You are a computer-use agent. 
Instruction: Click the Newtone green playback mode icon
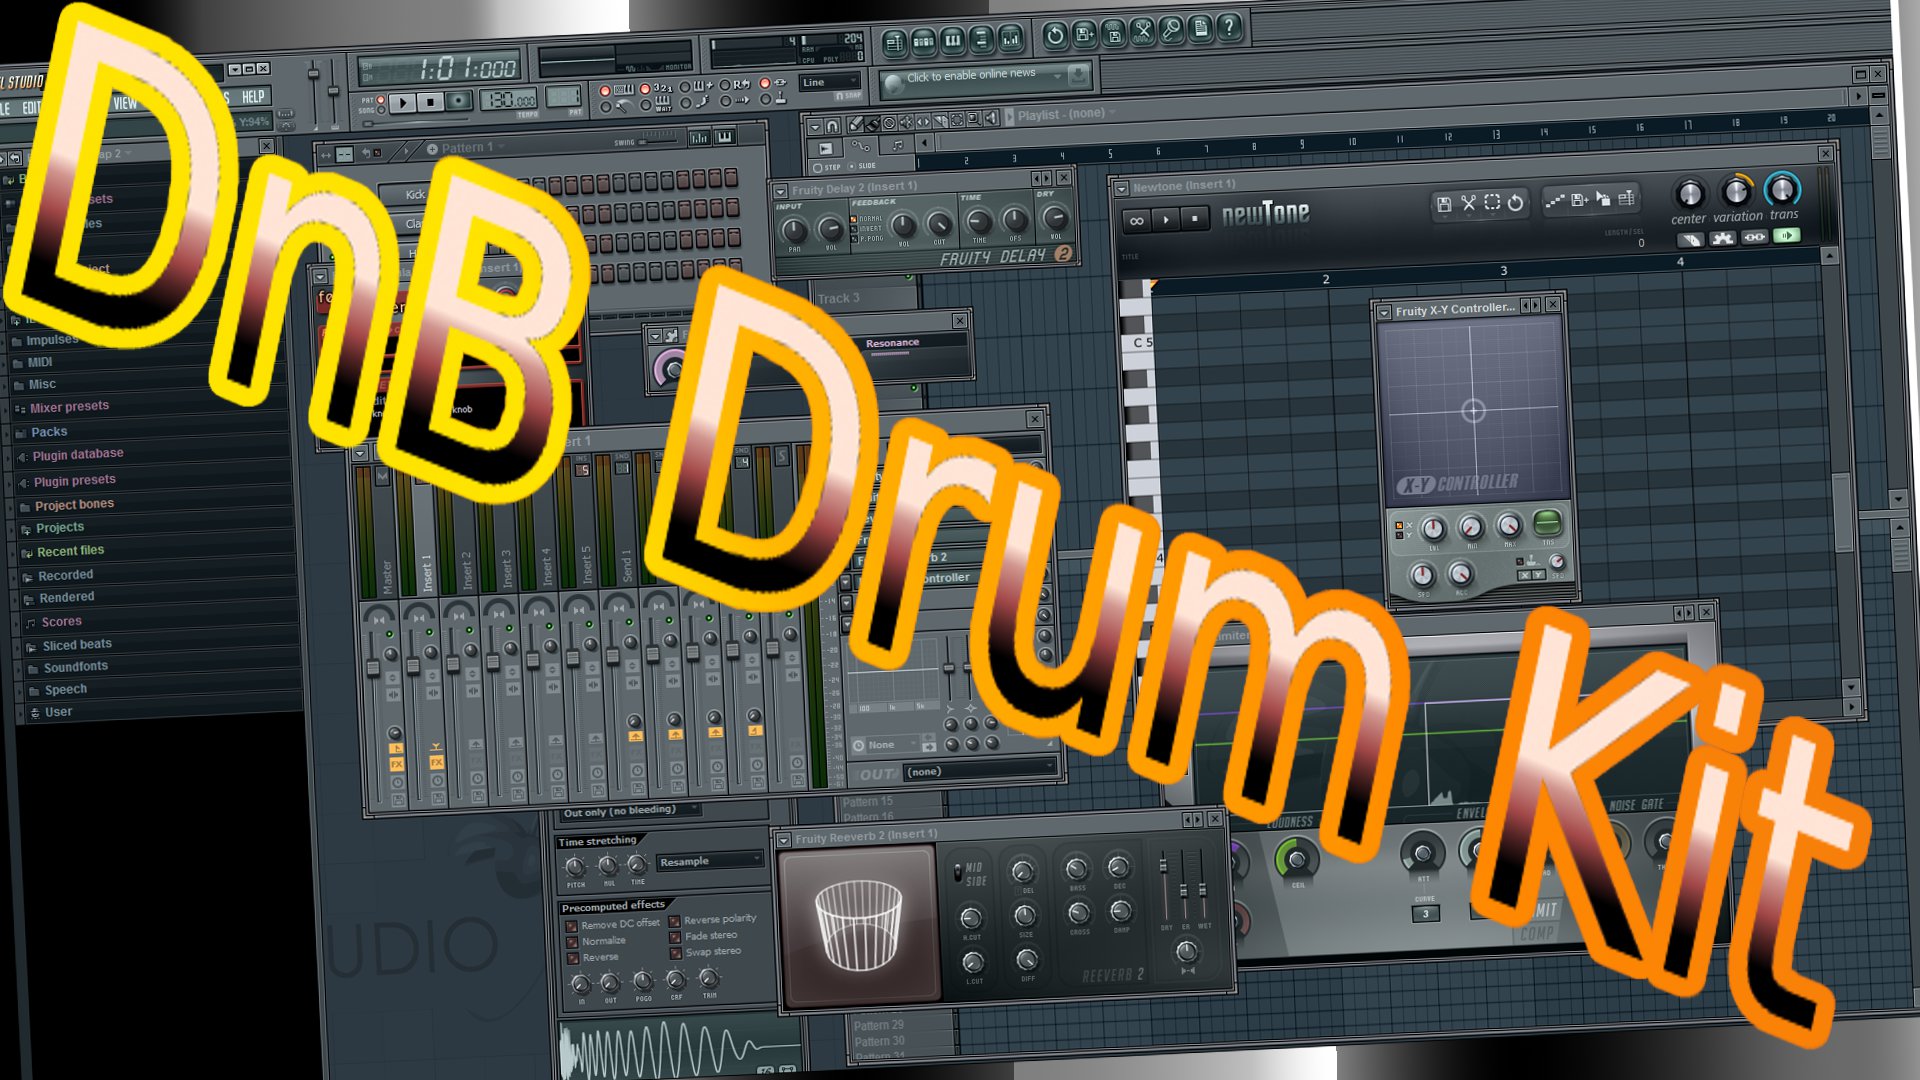coord(1787,236)
